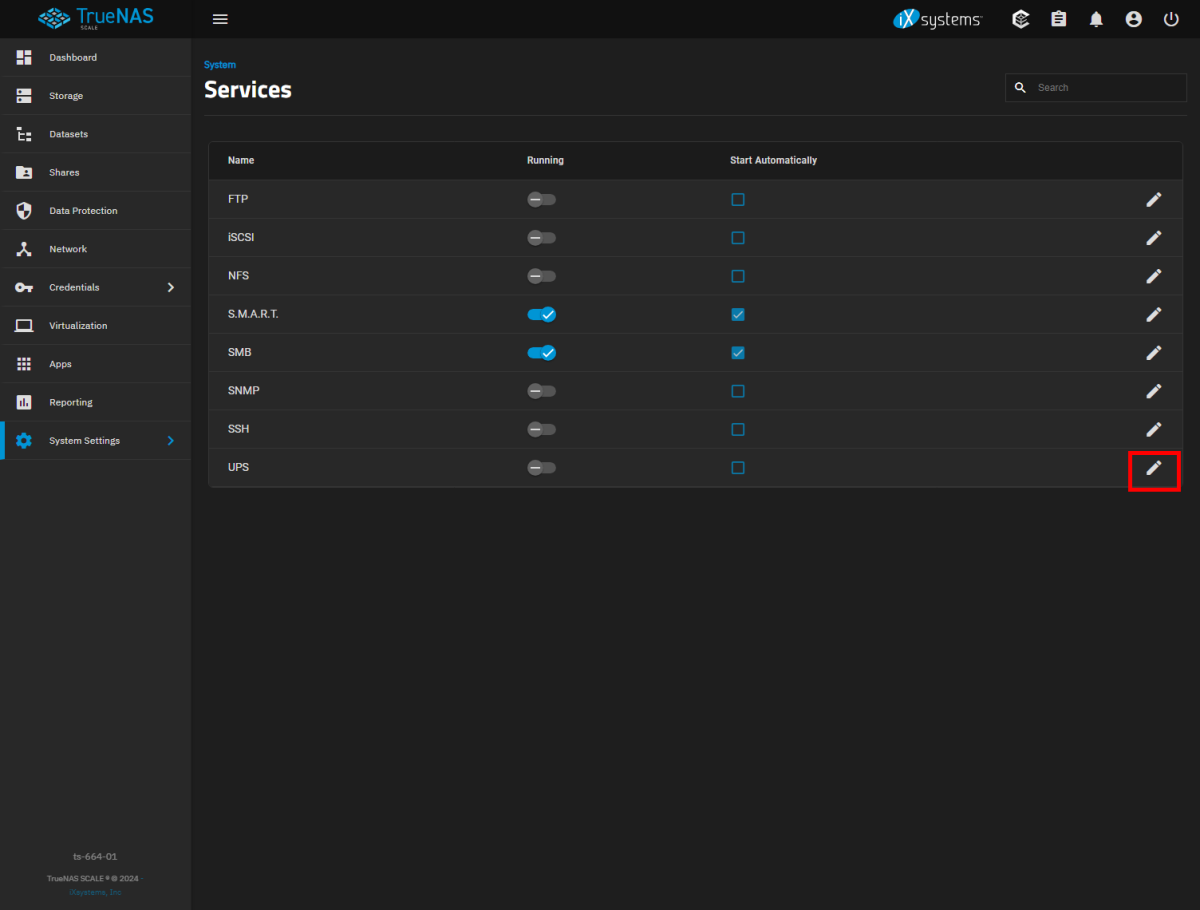Screen dimensions: 1200x910
Task: Click the Name column header
Action: 241,160
